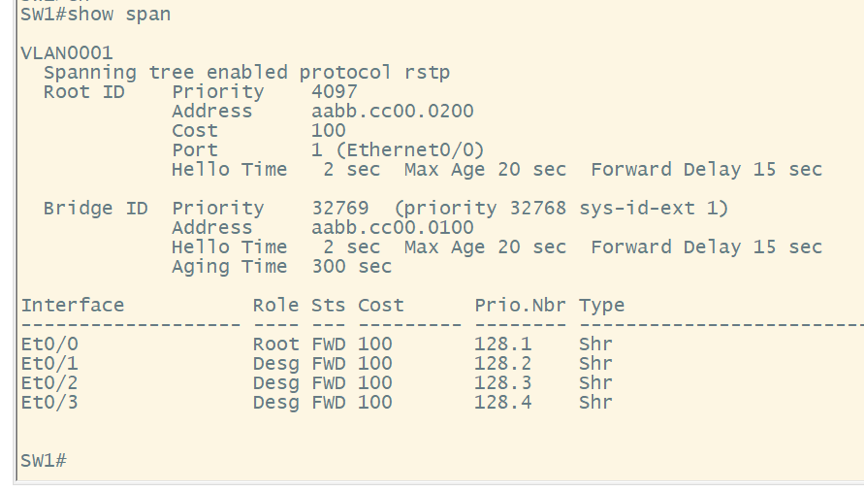This screenshot has width=864, height=491.
Task: Click the Bridge ID priority value 32769
Action: point(340,208)
